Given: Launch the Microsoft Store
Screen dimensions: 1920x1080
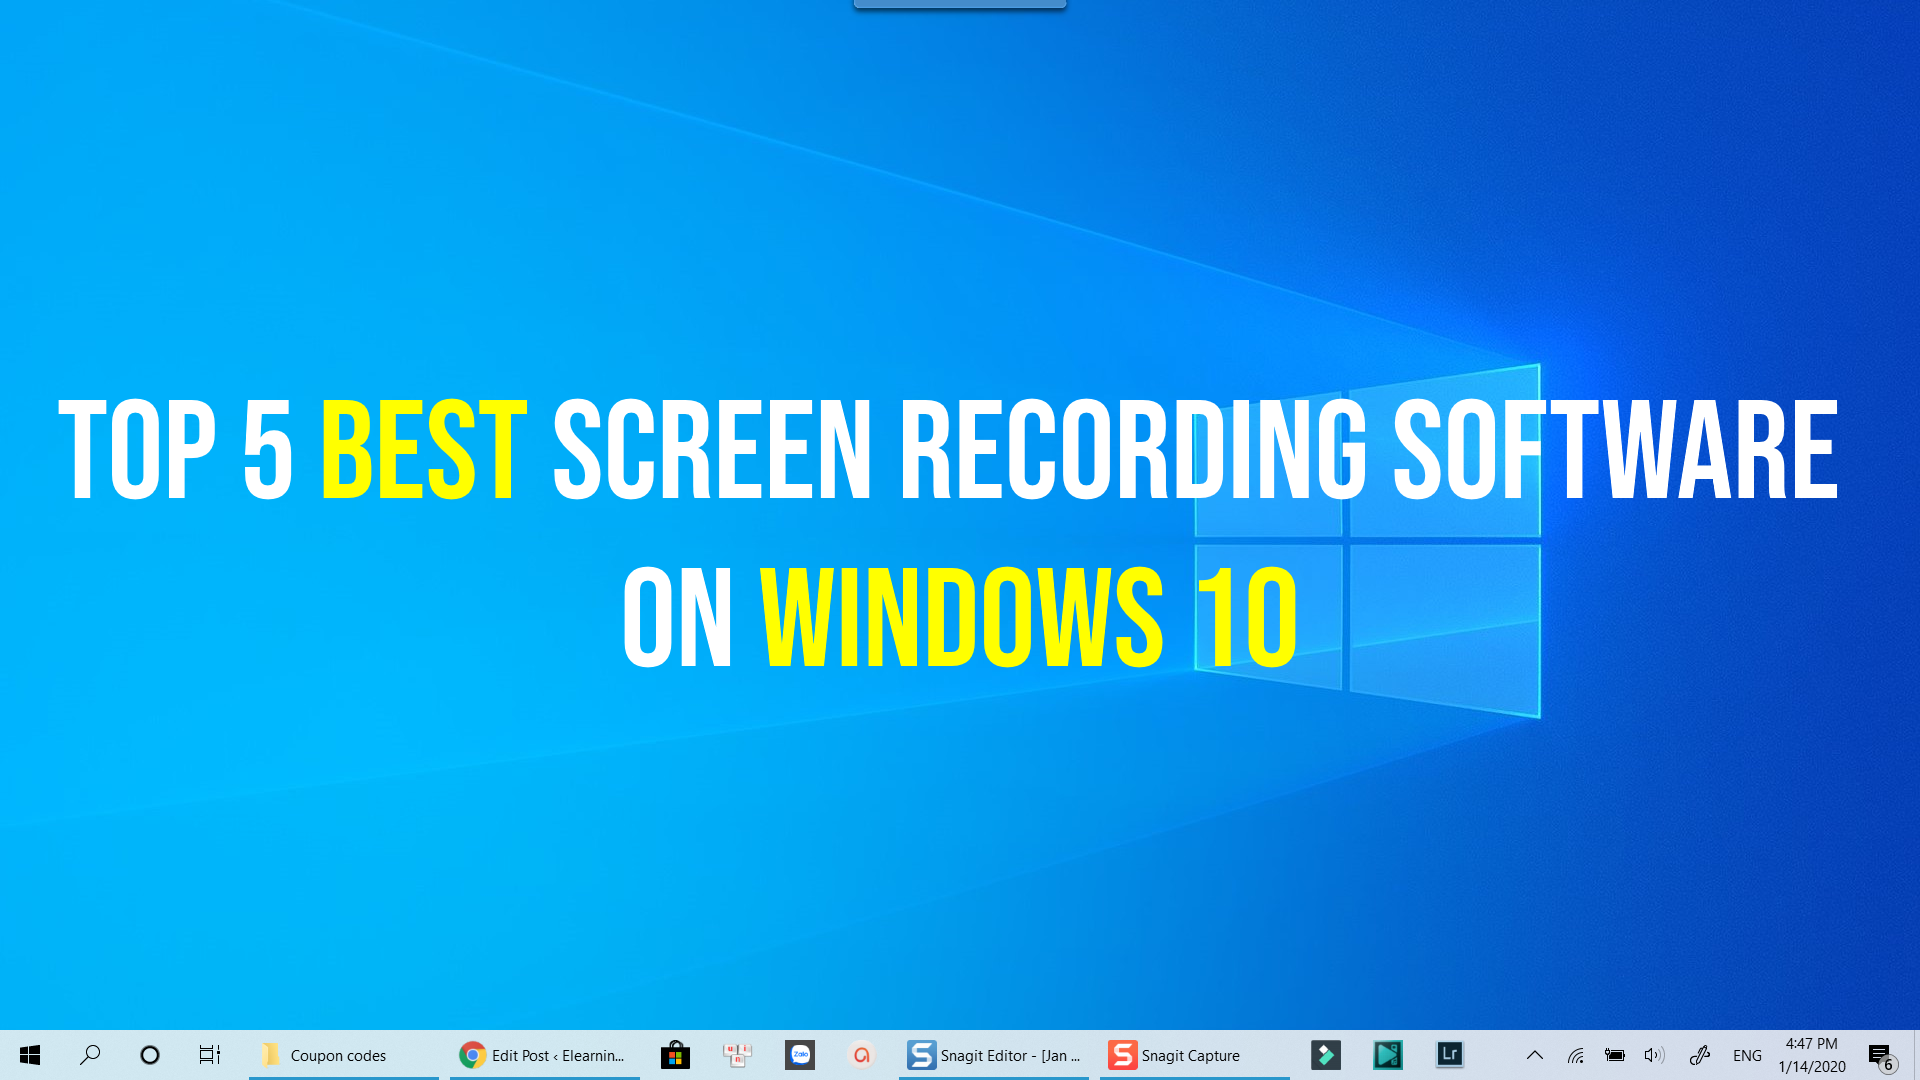Looking at the screenshot, I should click(x=675, y=1055).
